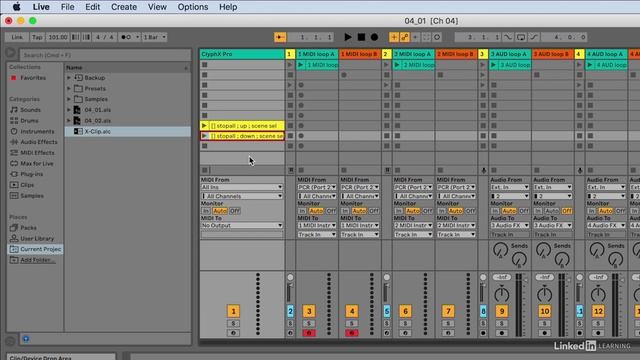Select the Max for Live category
This screenshot has width=640, height=360.
point(37,163)
